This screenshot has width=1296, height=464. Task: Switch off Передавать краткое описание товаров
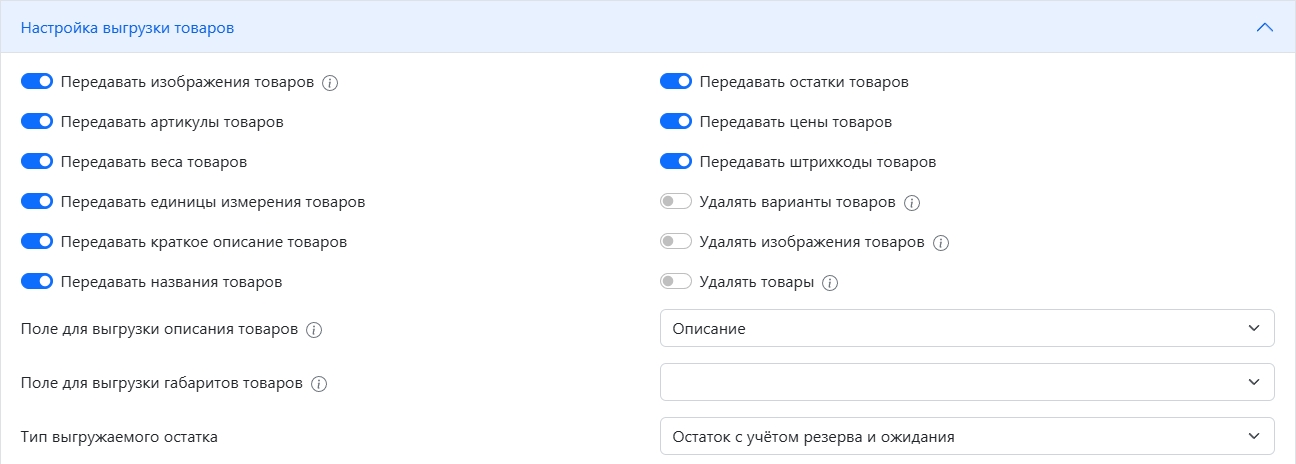pos(37,242)
